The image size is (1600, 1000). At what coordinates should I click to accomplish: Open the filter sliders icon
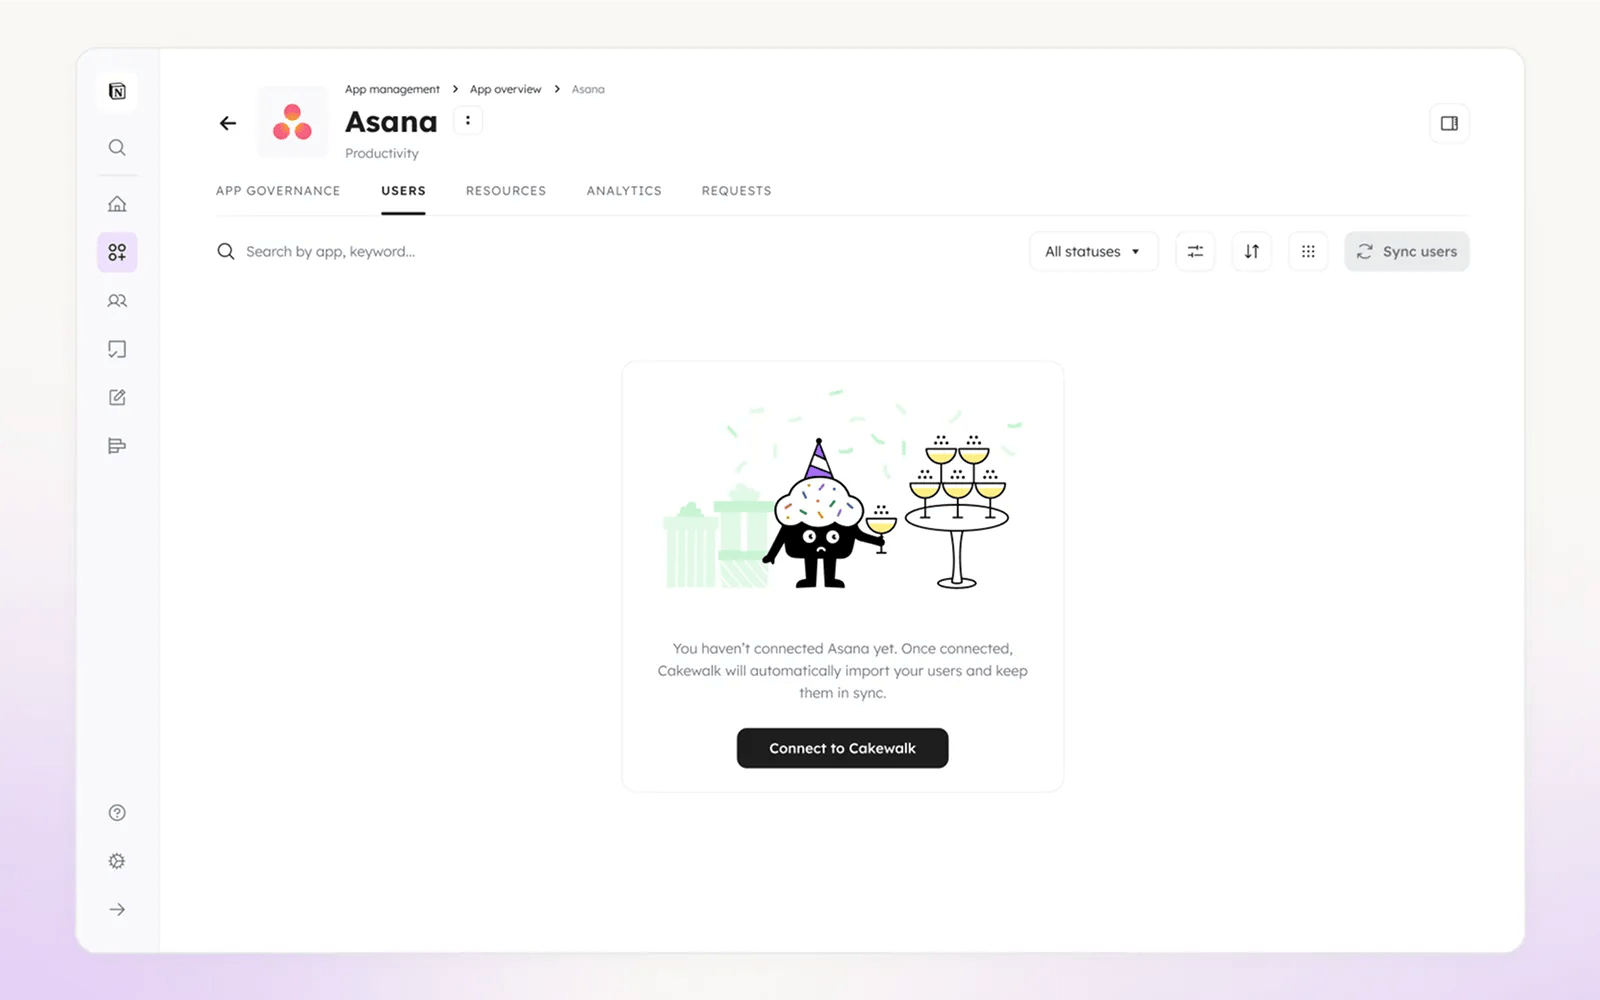click(1195, 252)
